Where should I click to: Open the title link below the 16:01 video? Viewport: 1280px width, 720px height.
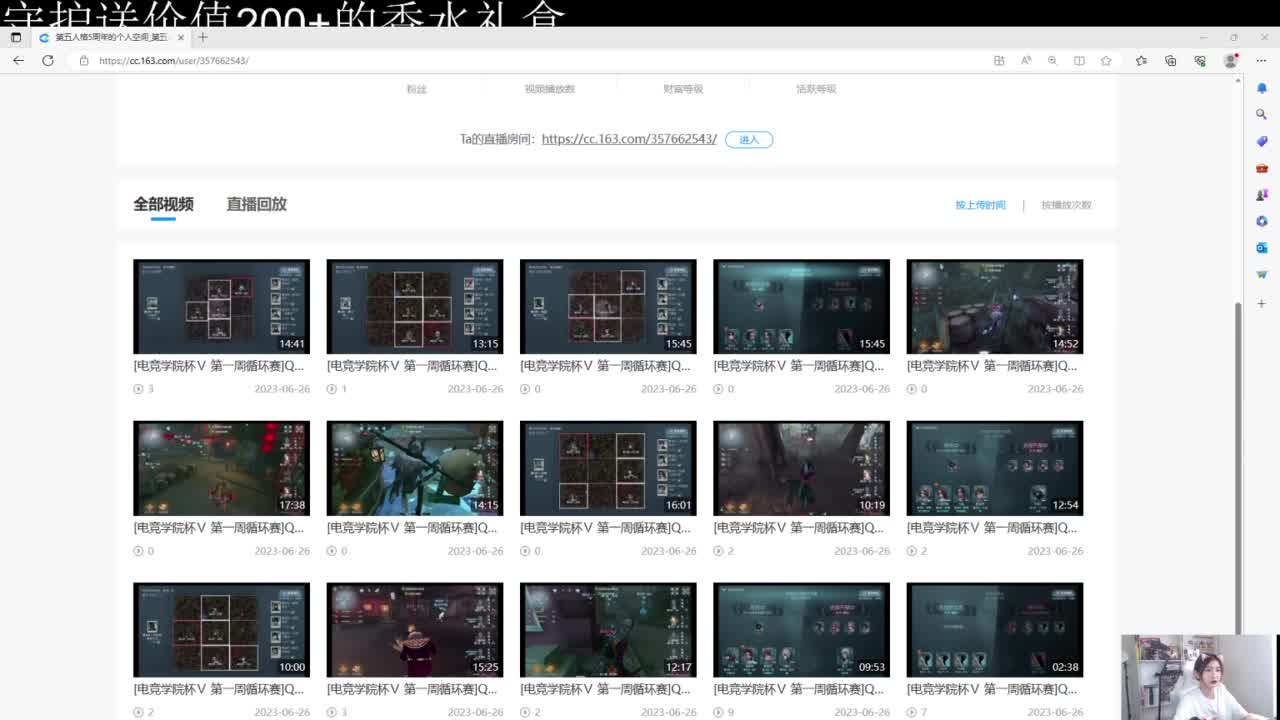[x=605, y=528]
